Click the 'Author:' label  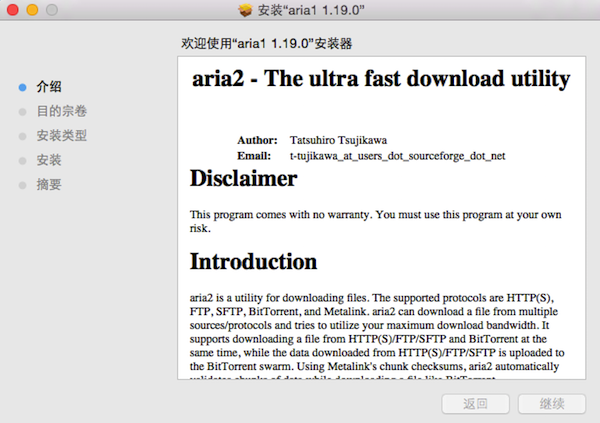click(x=257, y=140)
